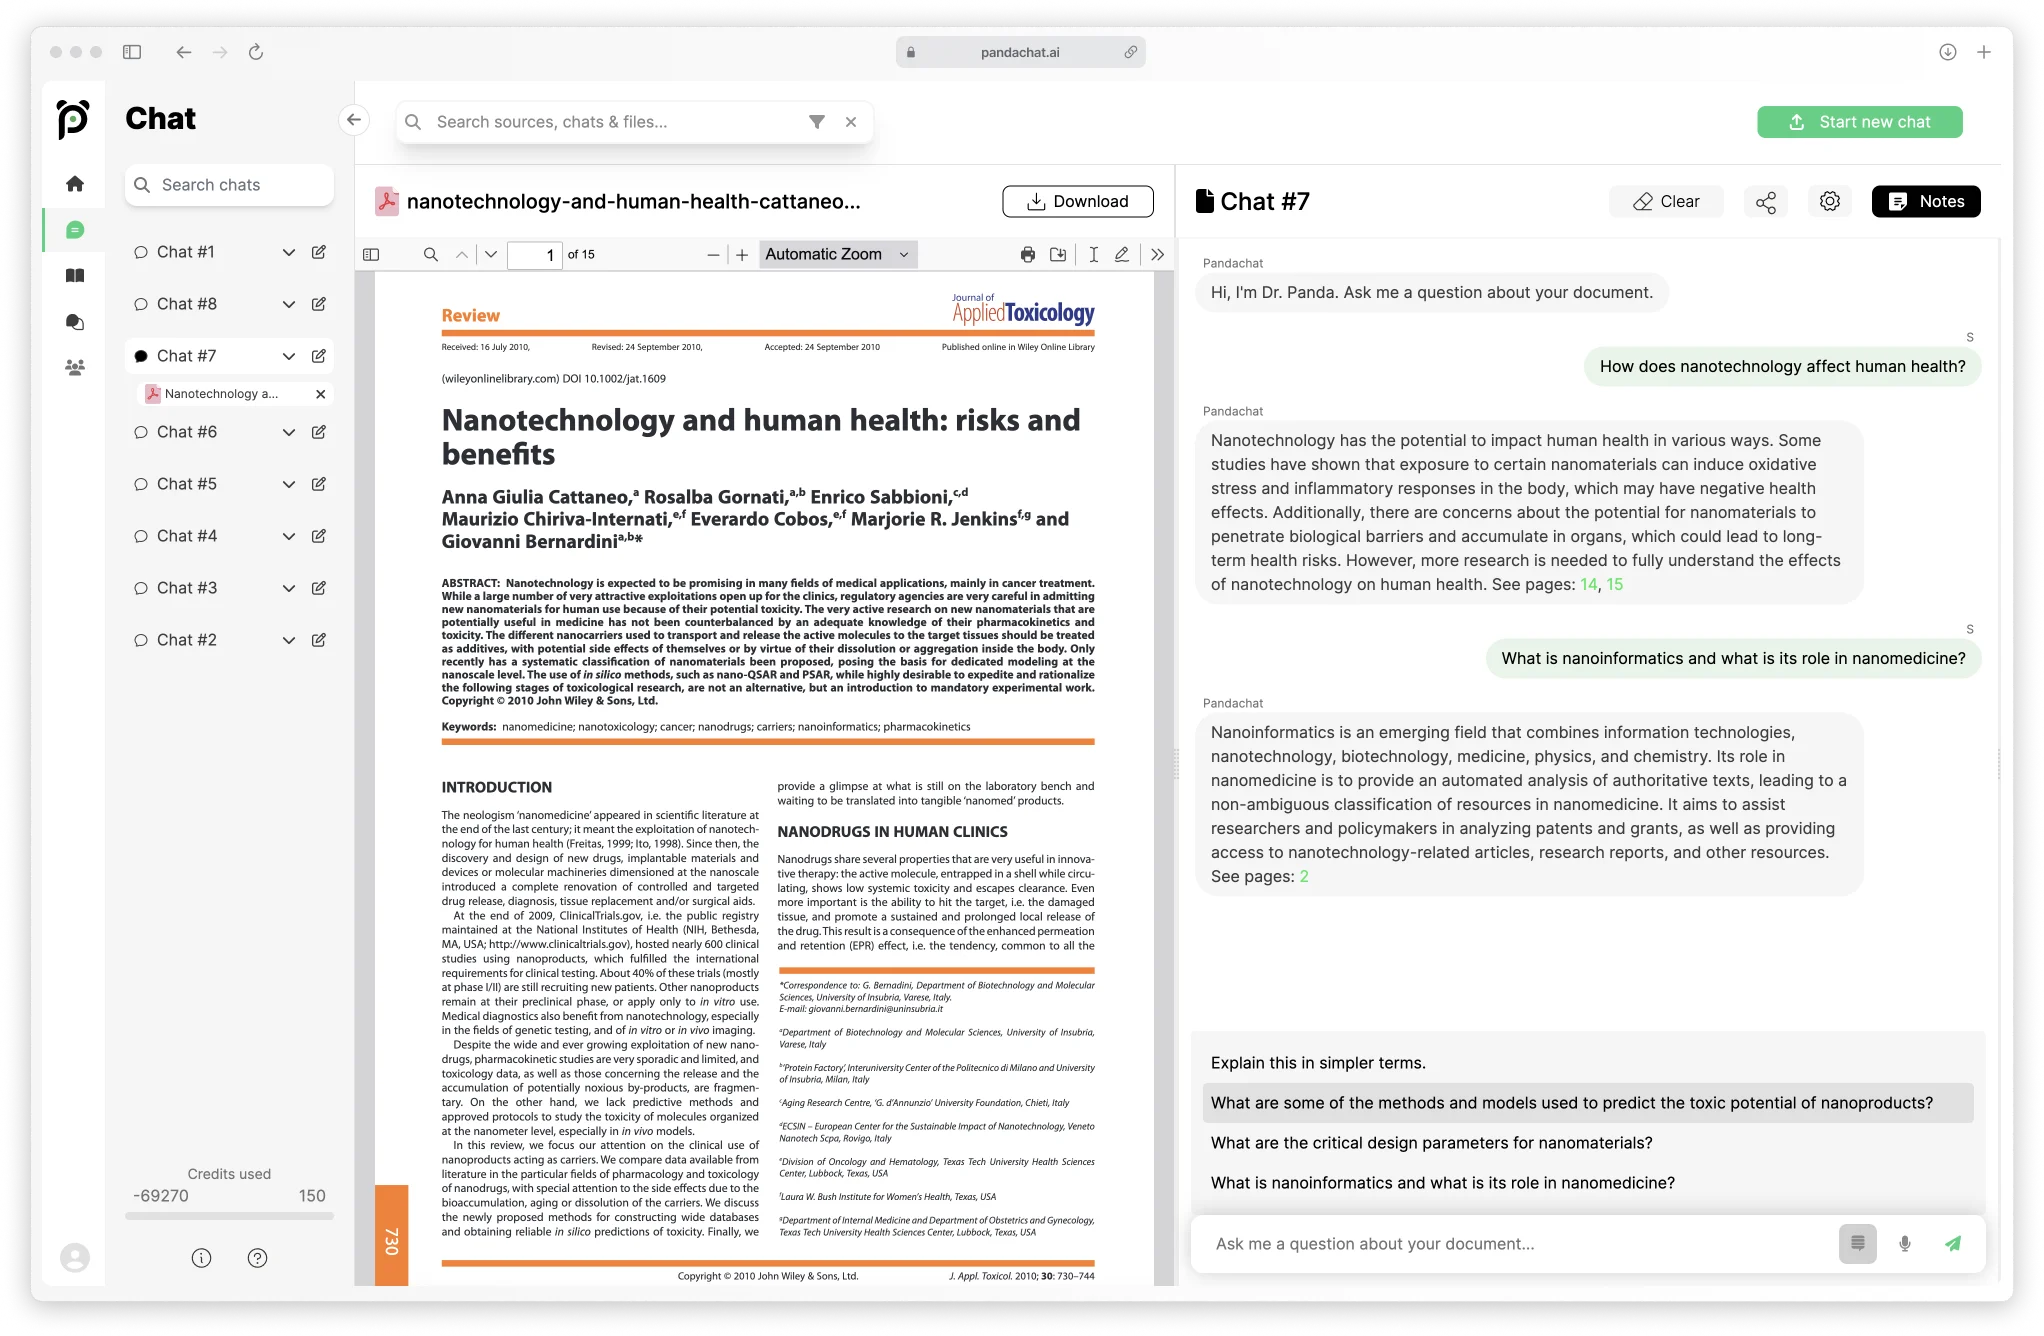Image resolution: width=2044 pixels, height=1336 pixels.
Task: Open the Notes panel
Action: [1926, 201]
